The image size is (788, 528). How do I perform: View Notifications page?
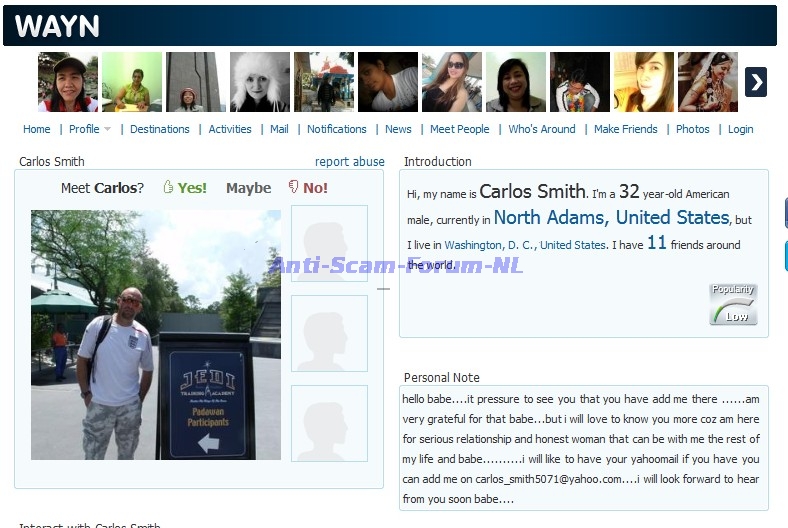pos(336,129)
